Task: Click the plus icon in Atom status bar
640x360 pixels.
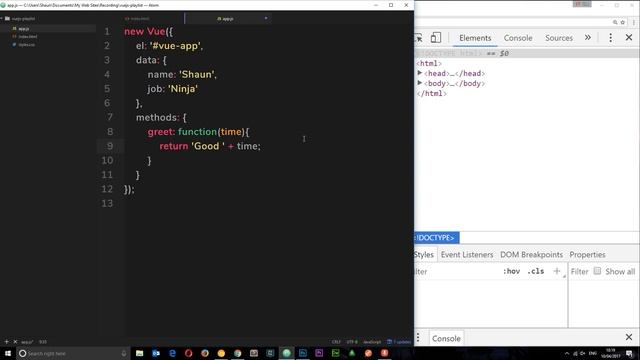Action: (7, 342)
